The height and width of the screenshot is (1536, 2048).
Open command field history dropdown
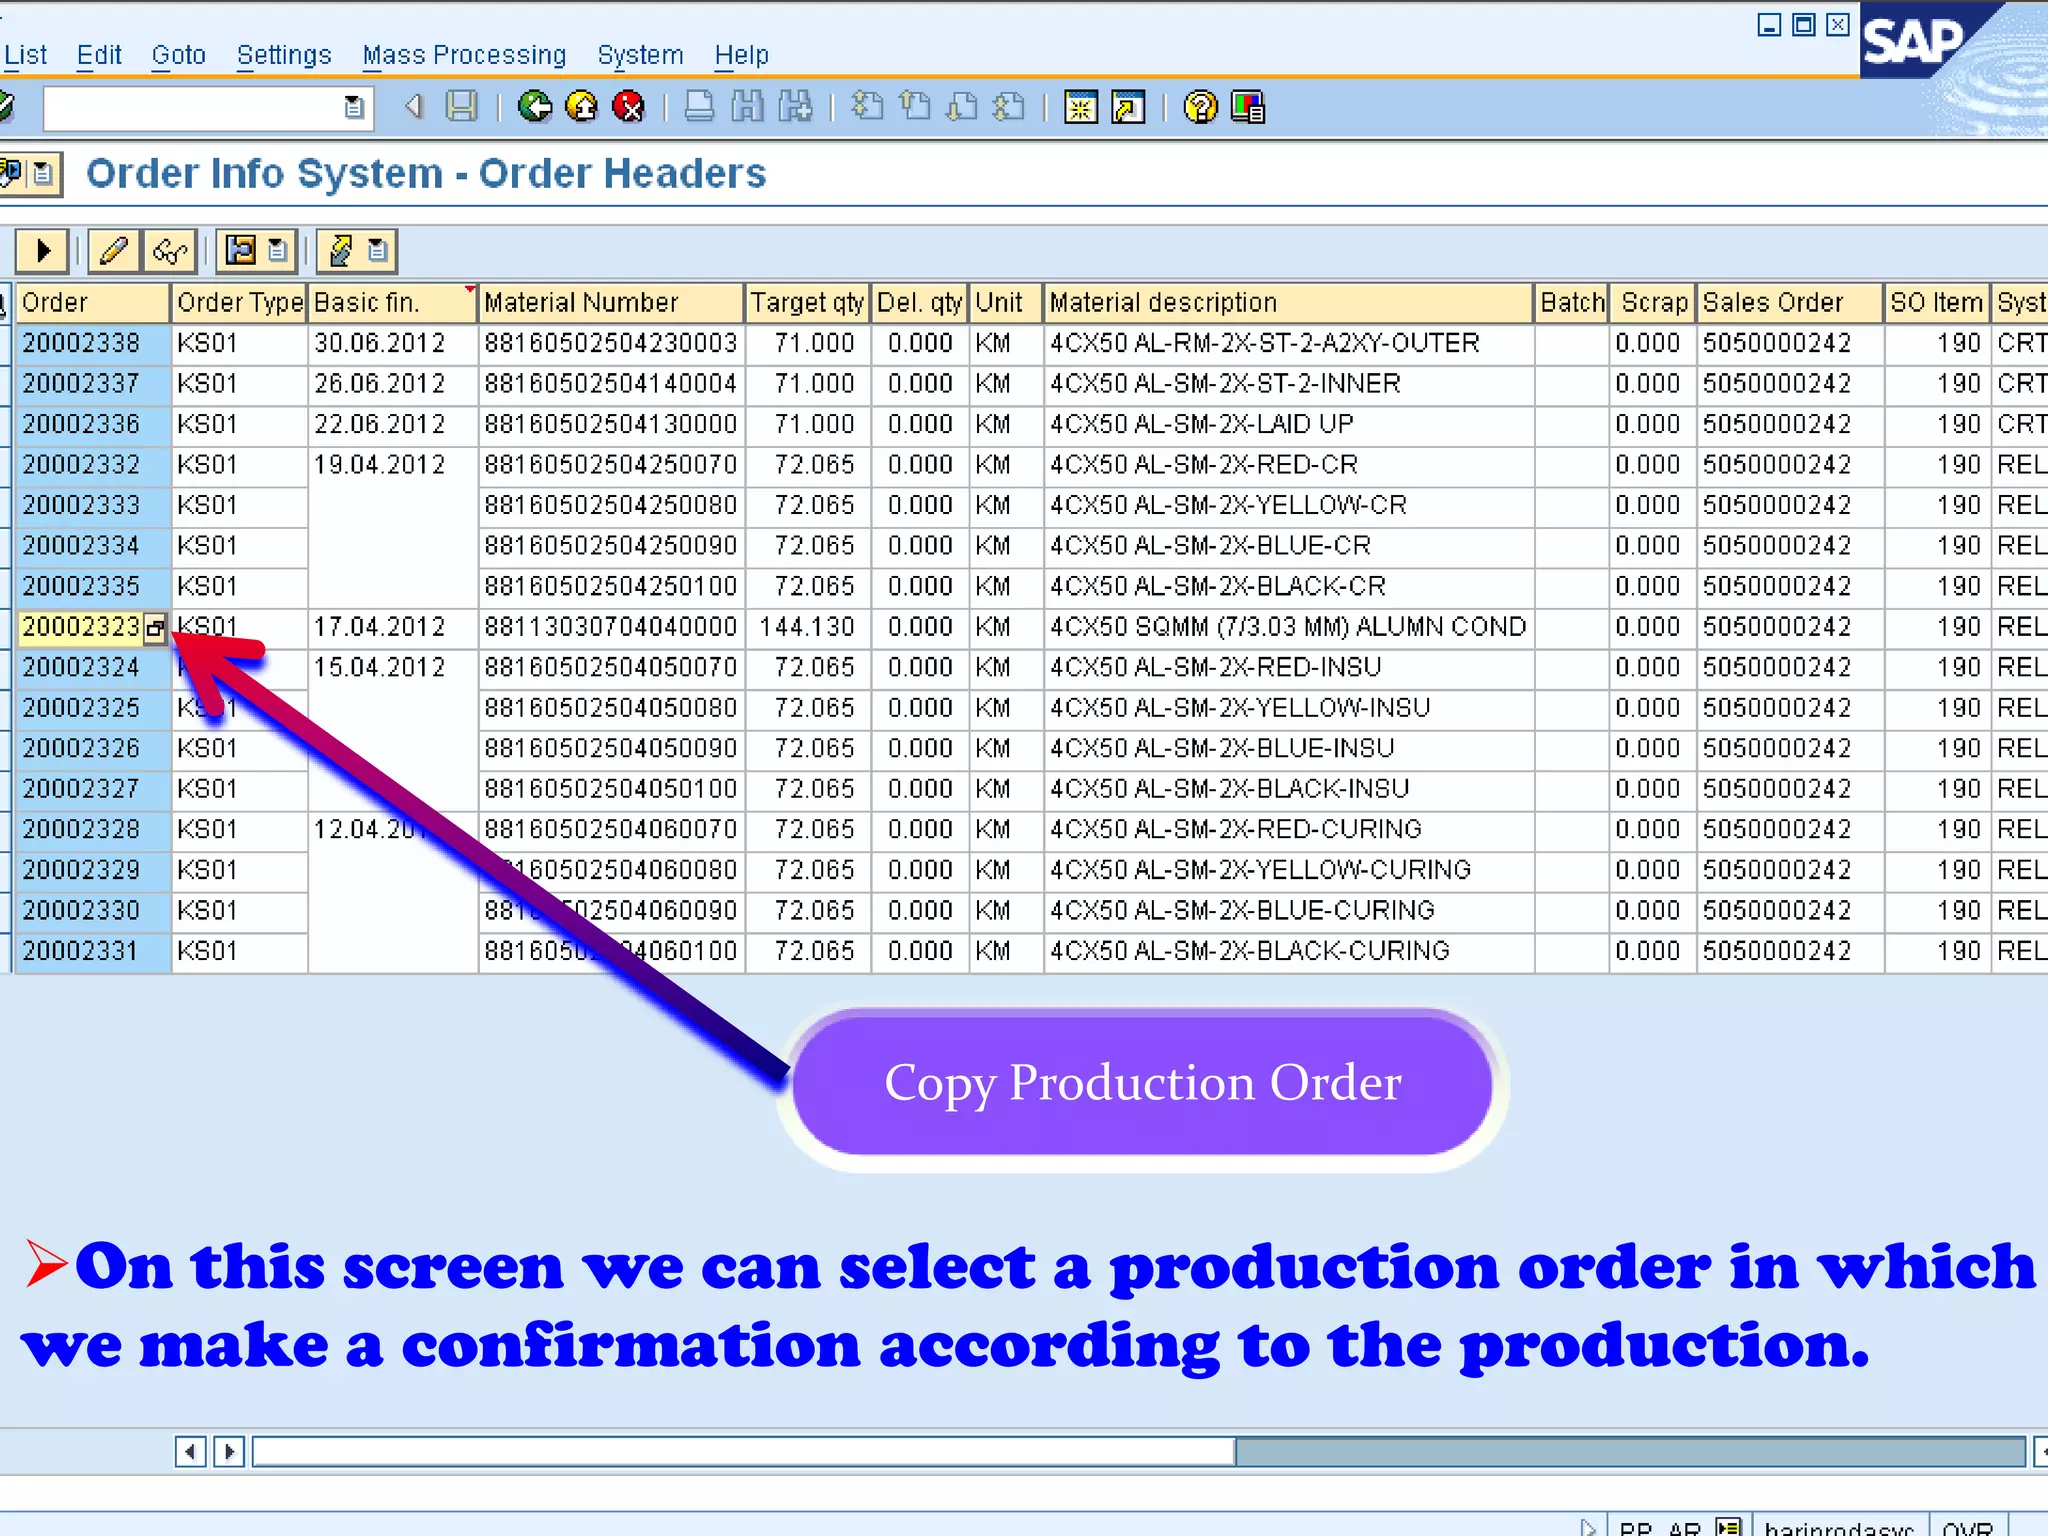(x=354, y=107)
